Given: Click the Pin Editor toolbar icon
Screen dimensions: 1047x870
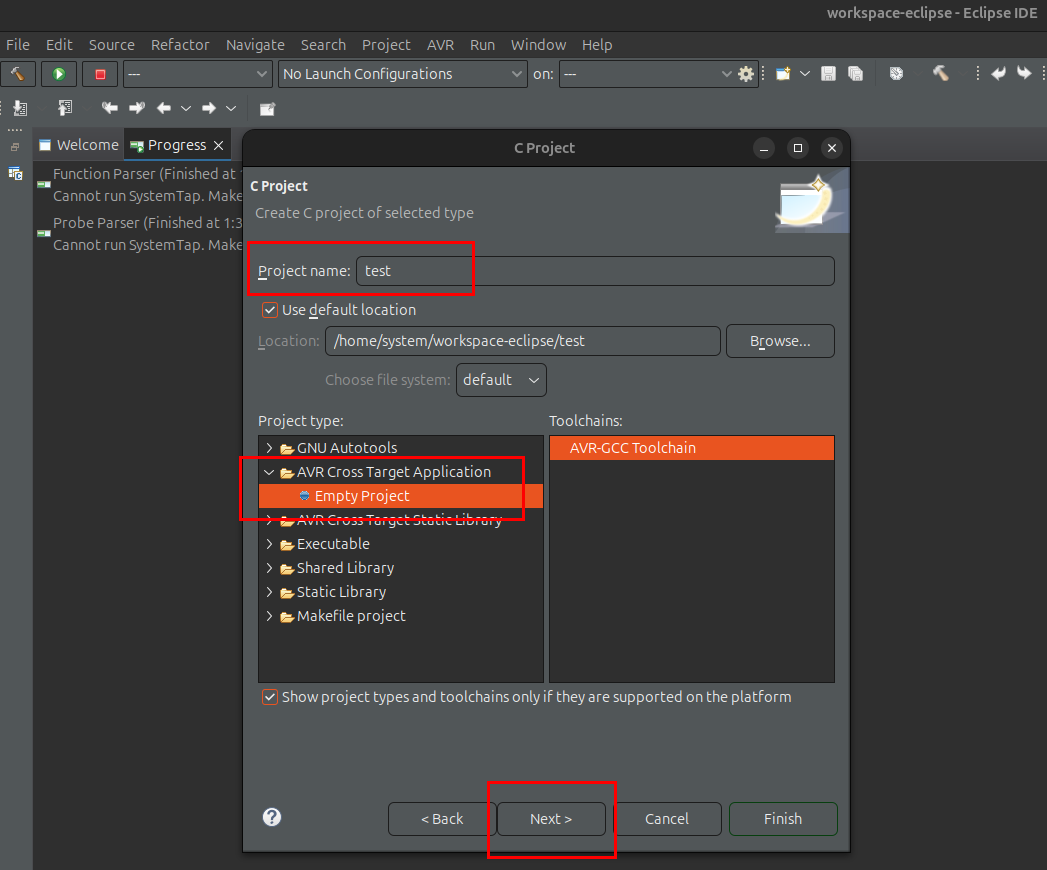Looking at the screenshot, I should pyautogui.click(x=267, y=109).
